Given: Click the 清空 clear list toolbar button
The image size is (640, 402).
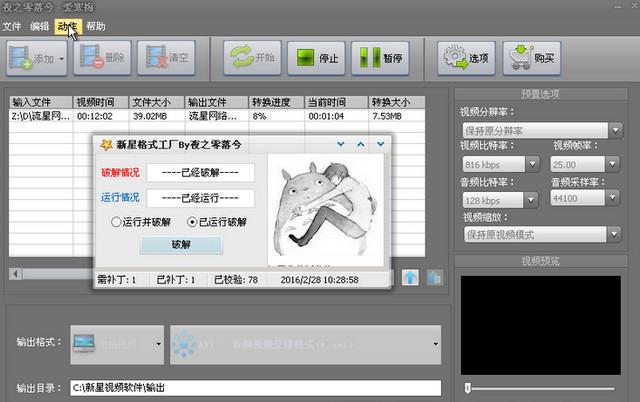Looking at the screenshot, I should click(x=166, y=58).
